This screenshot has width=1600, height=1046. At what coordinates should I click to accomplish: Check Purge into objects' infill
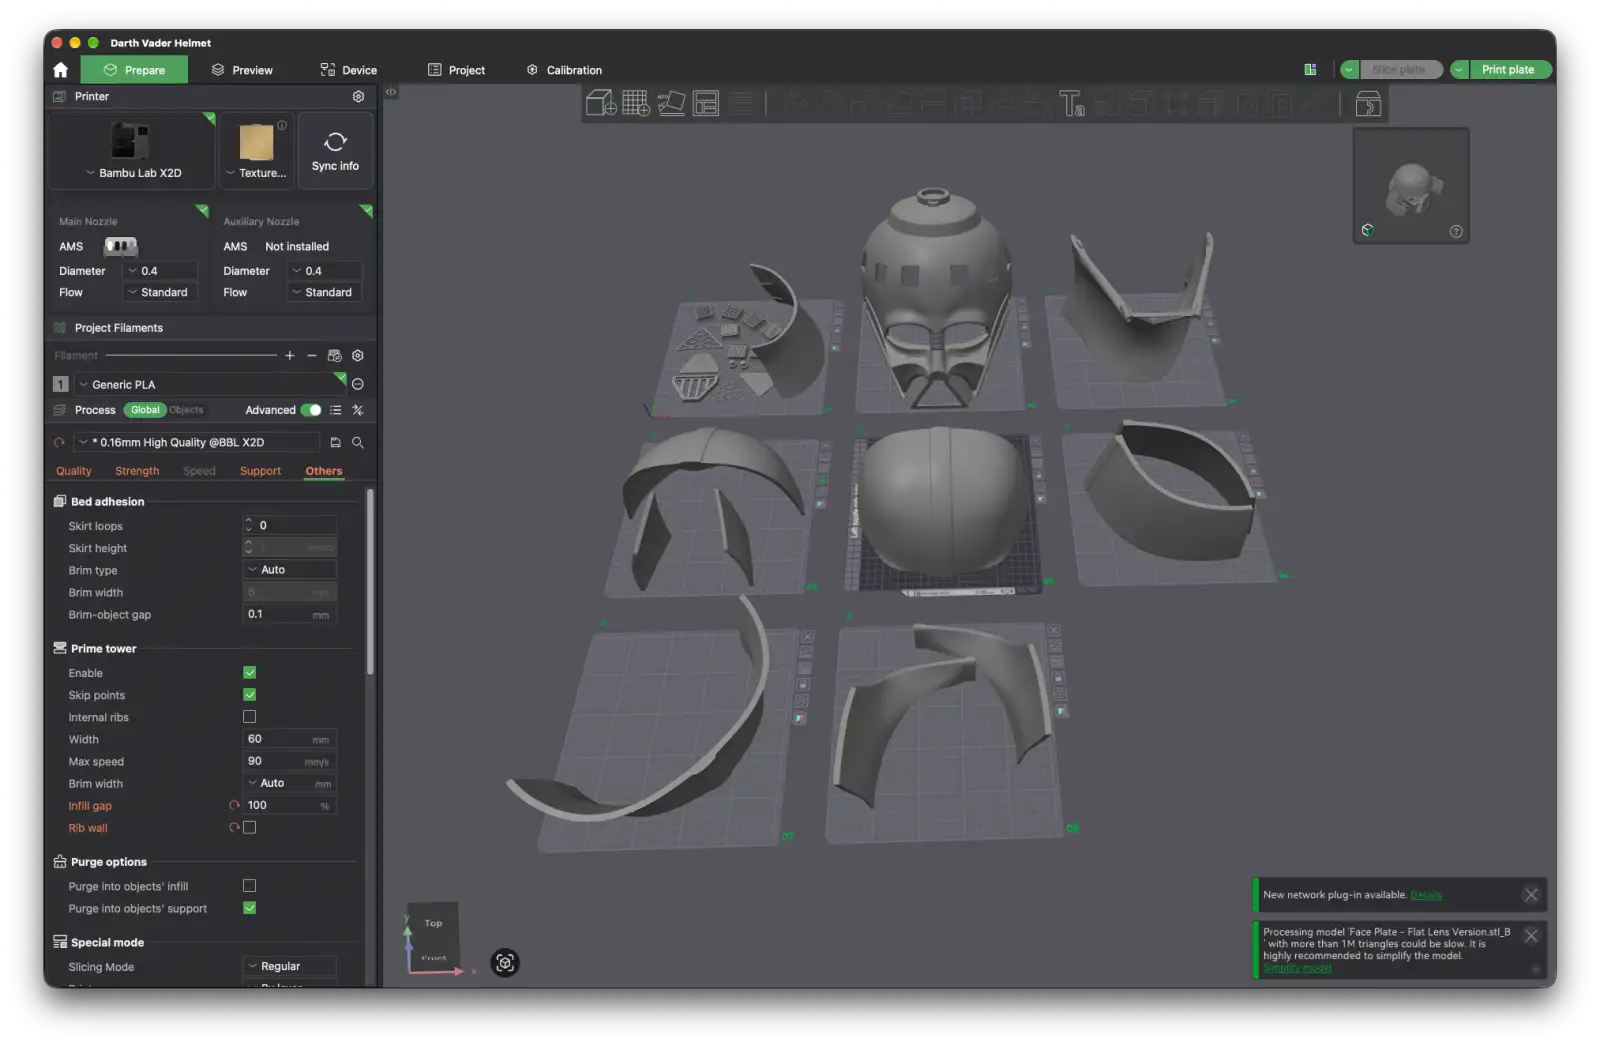click(x=250, y=886)
